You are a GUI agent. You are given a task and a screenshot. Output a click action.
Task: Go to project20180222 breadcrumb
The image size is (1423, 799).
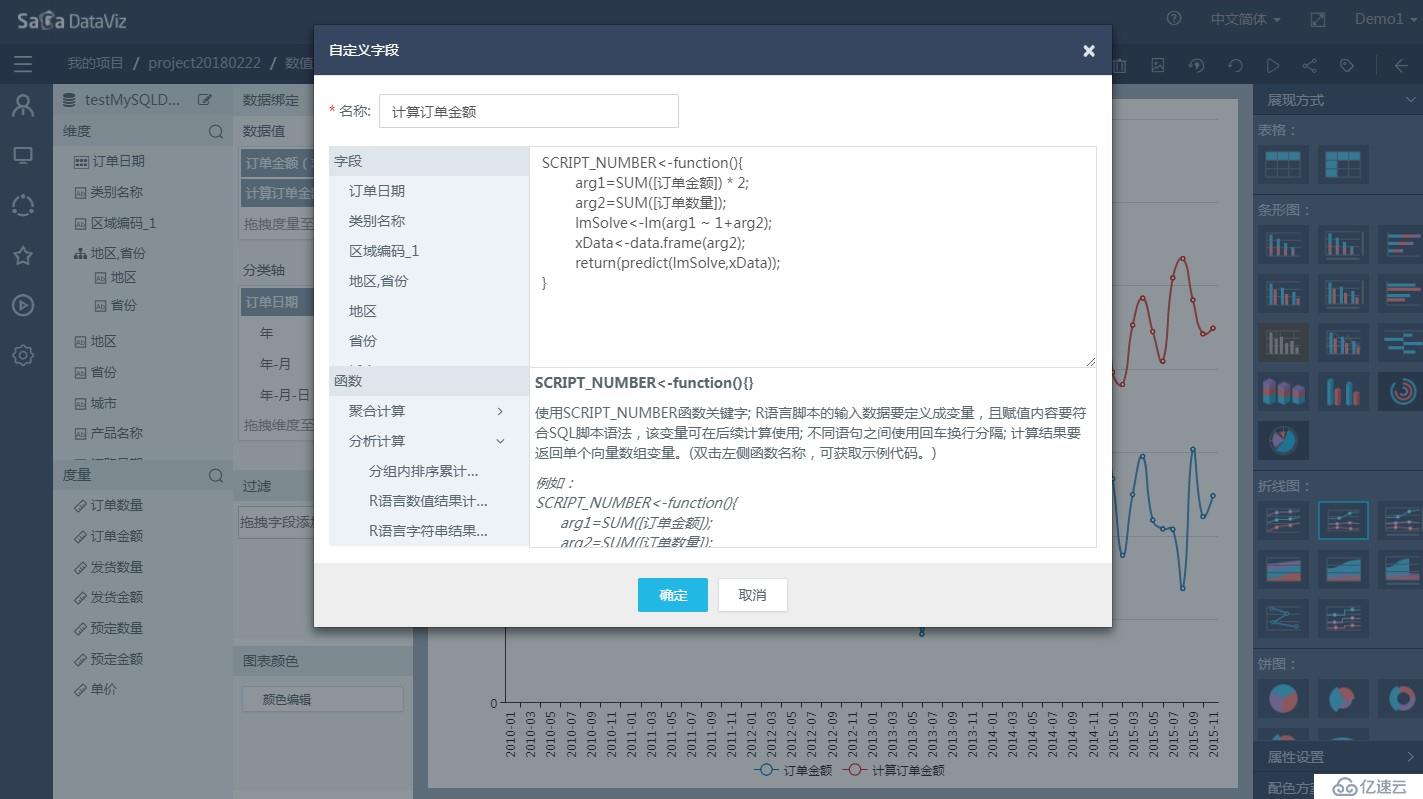click(x=205, y=63)
